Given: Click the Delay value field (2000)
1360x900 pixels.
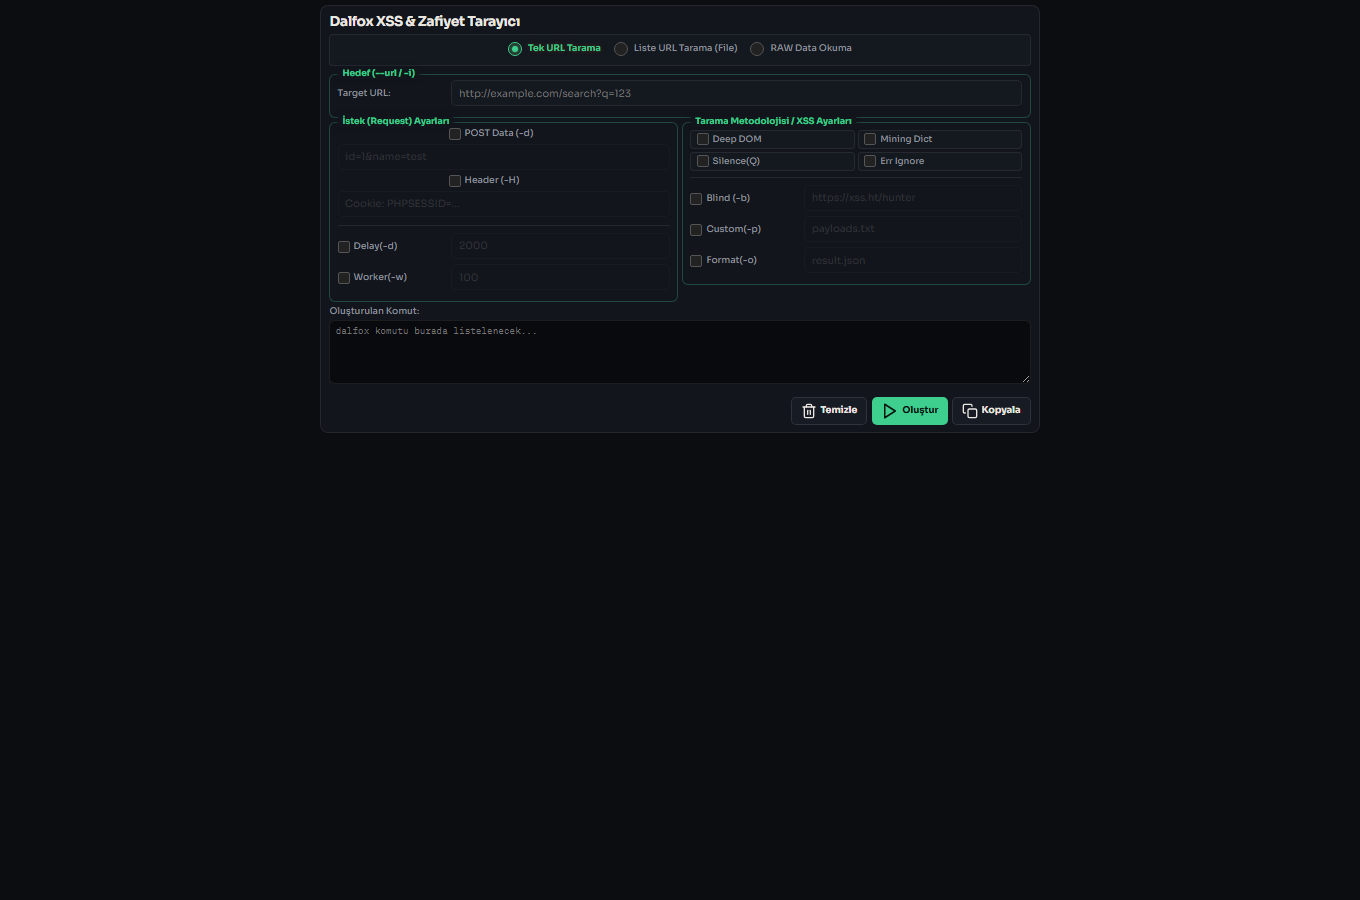Looking at the screenshot, I should coord(561,246).
